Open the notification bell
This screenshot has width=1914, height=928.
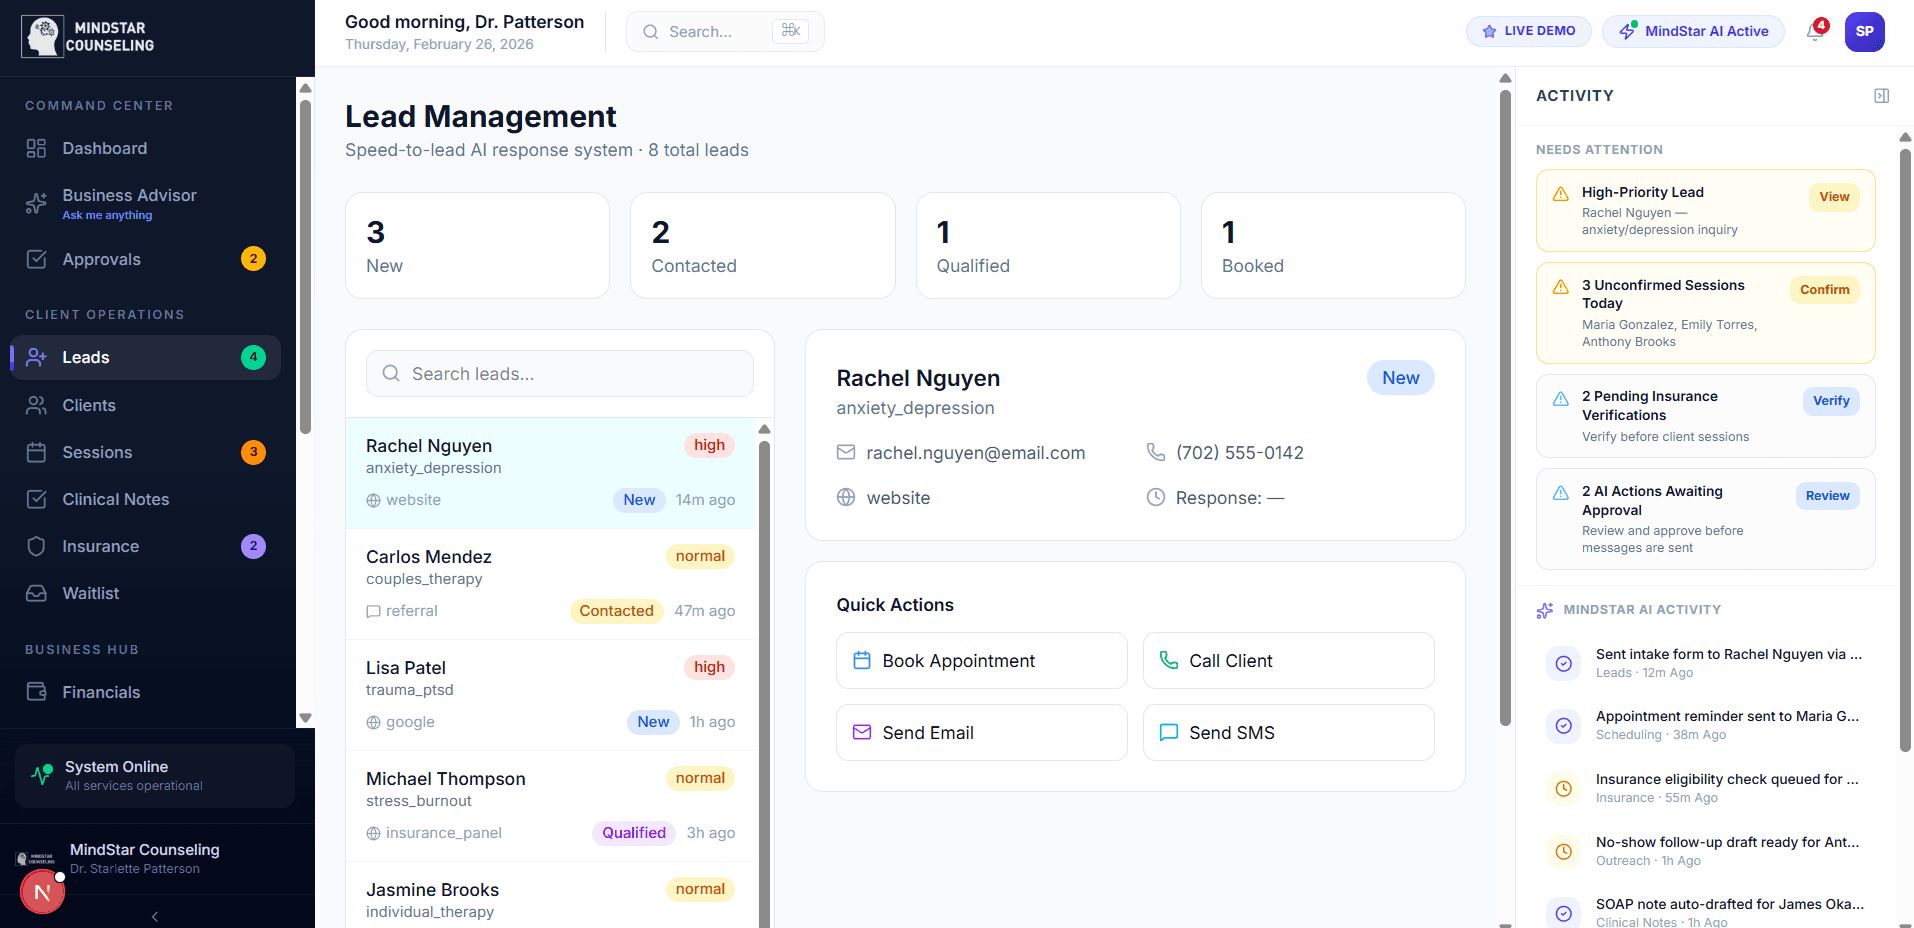1813,31
